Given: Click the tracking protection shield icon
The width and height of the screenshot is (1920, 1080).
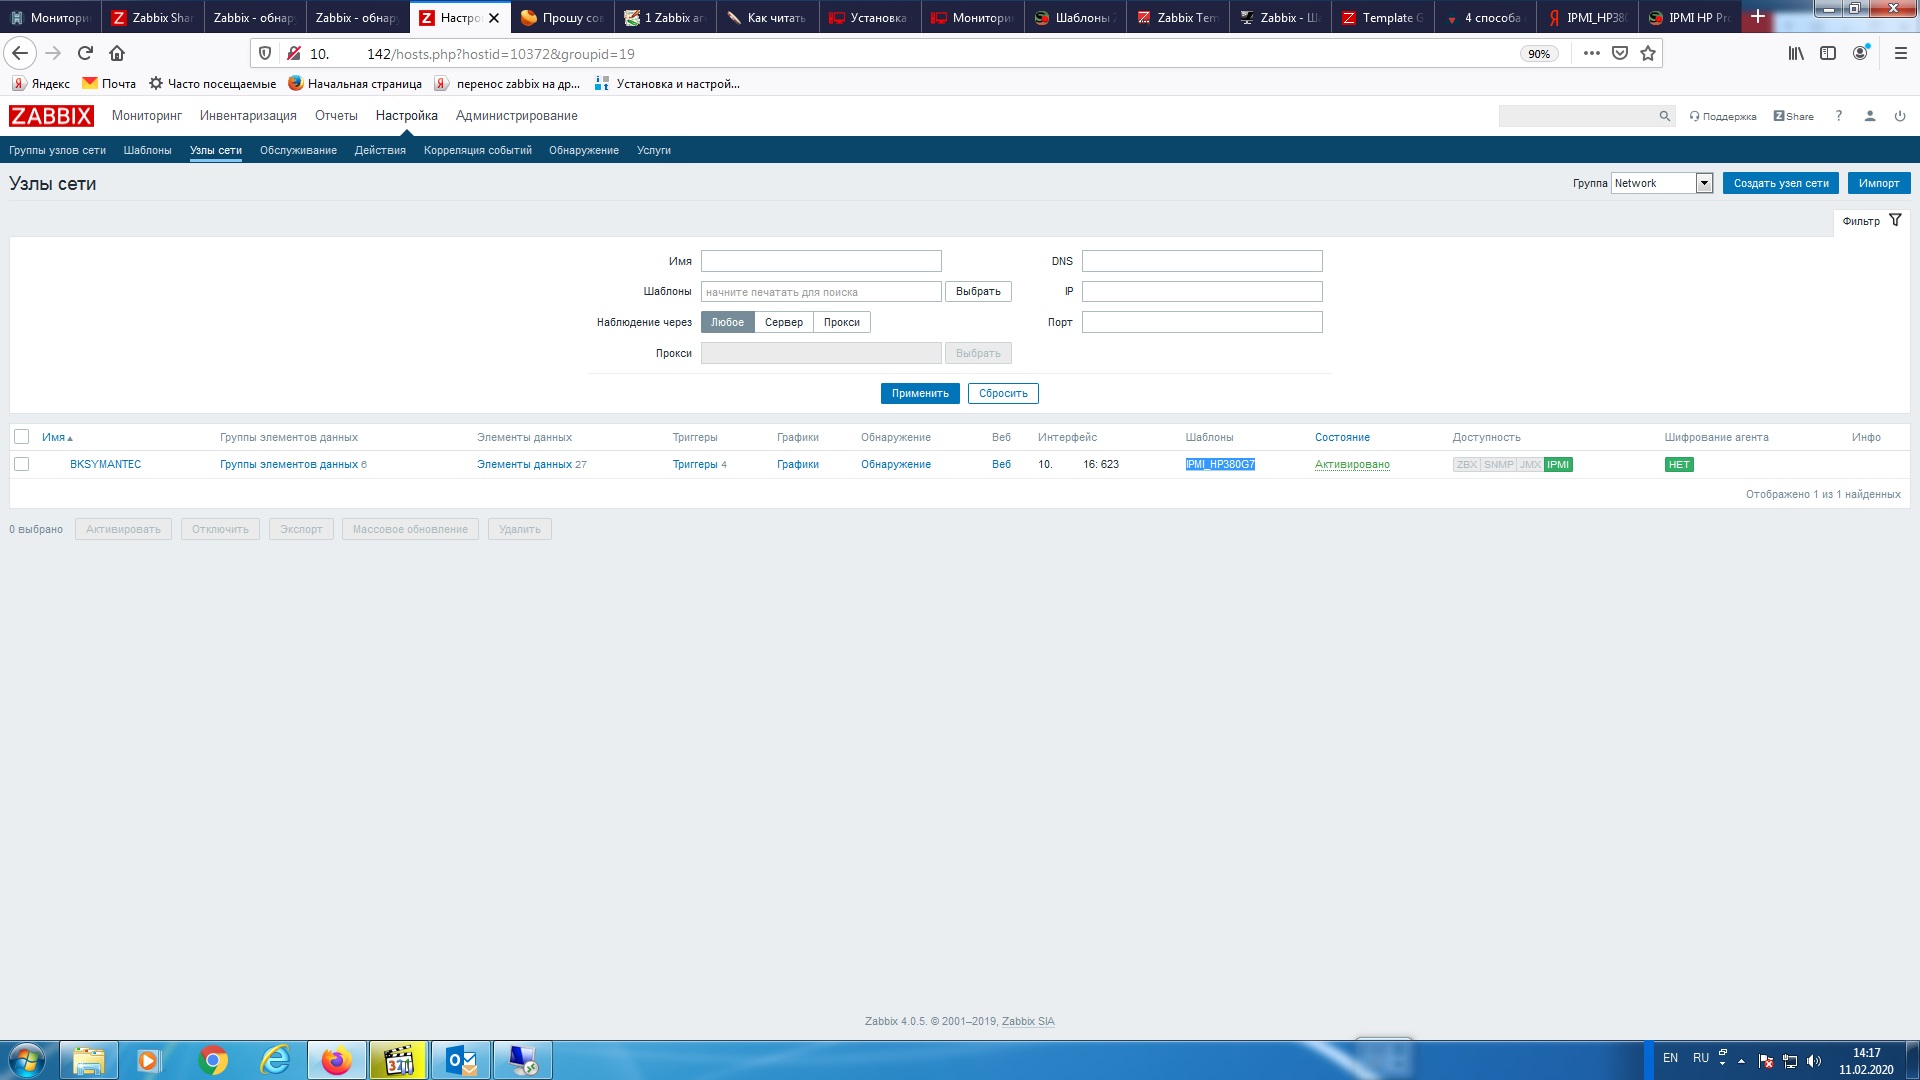Looking at the screenshot, I should (265, 53).
